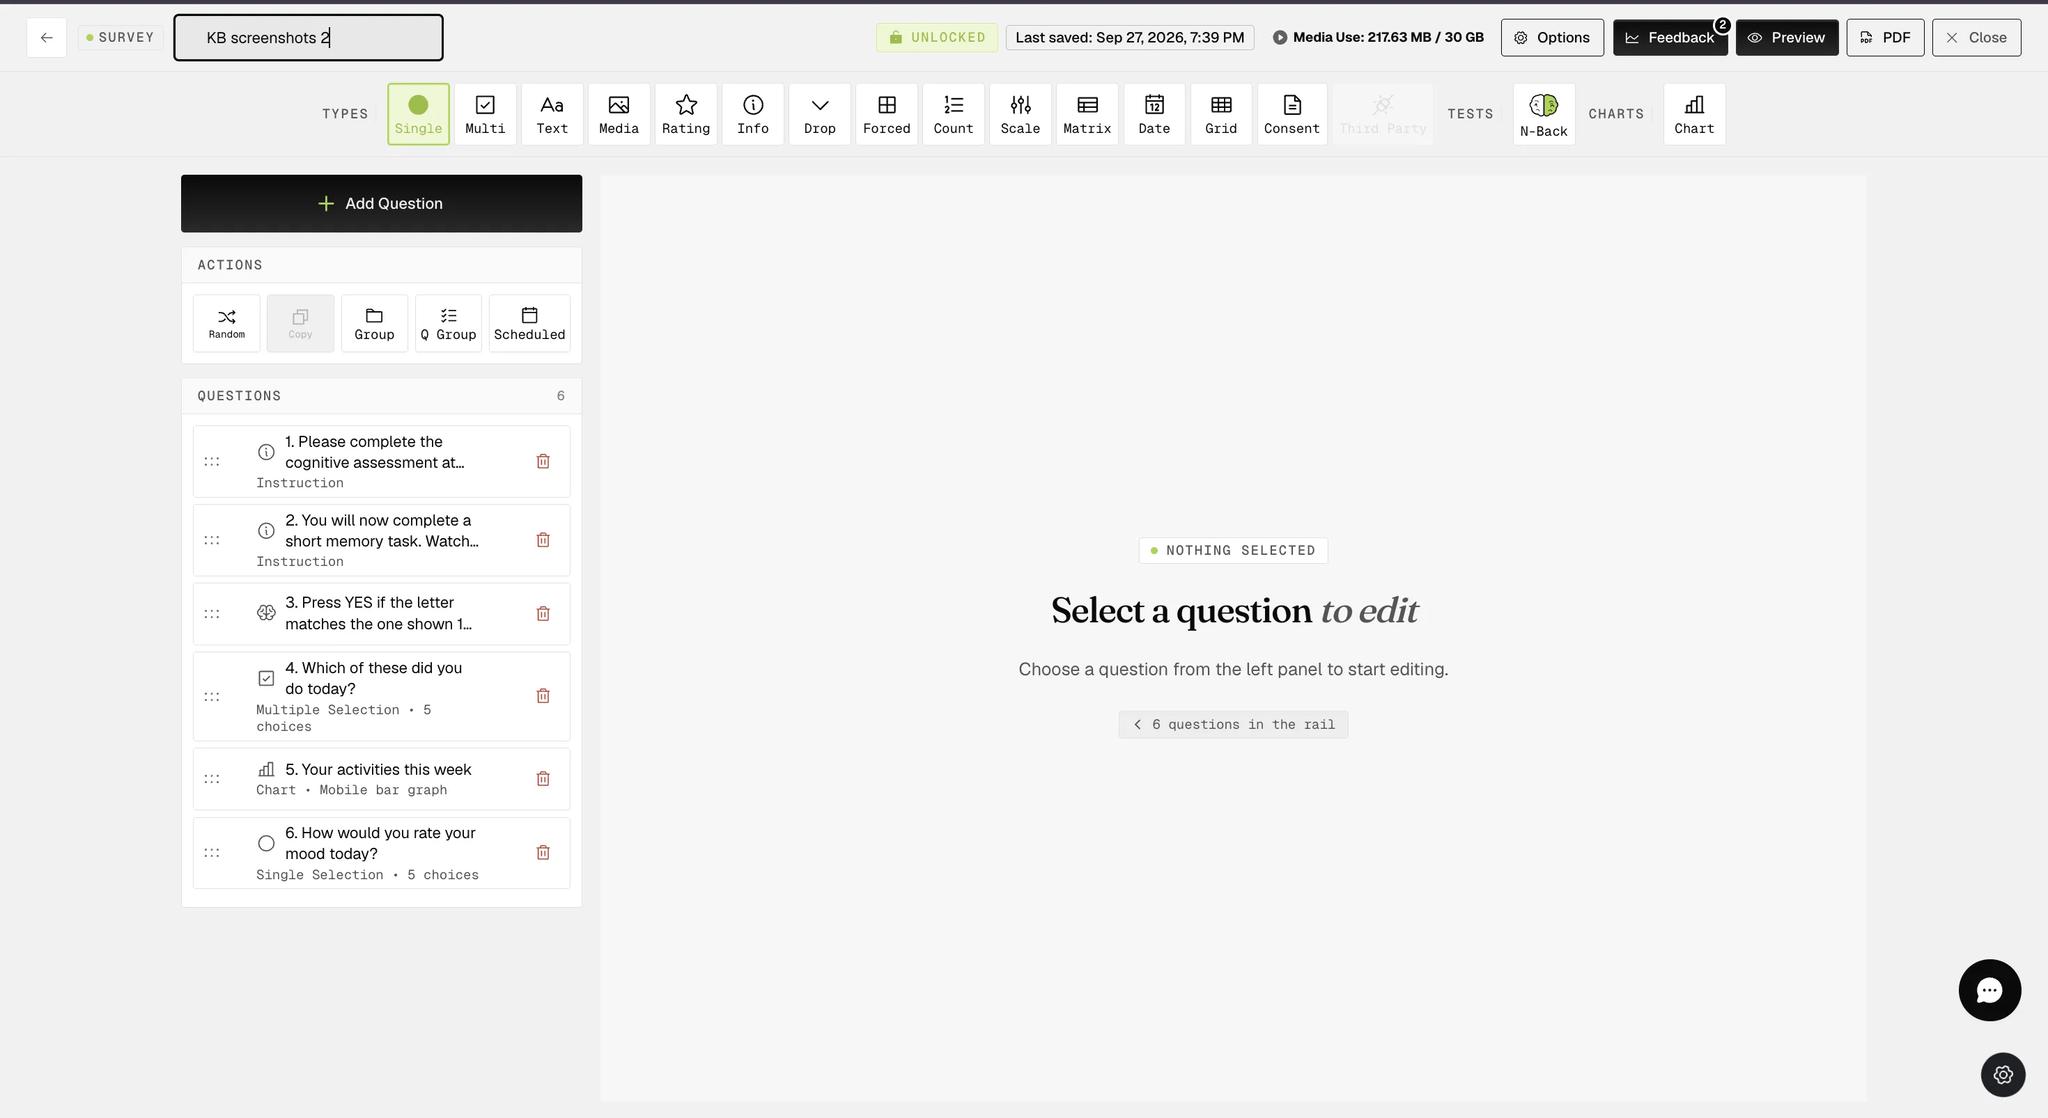The image size is (2048, 1118).
Task: Click drag handle of question 6
Action: [212, 853]
